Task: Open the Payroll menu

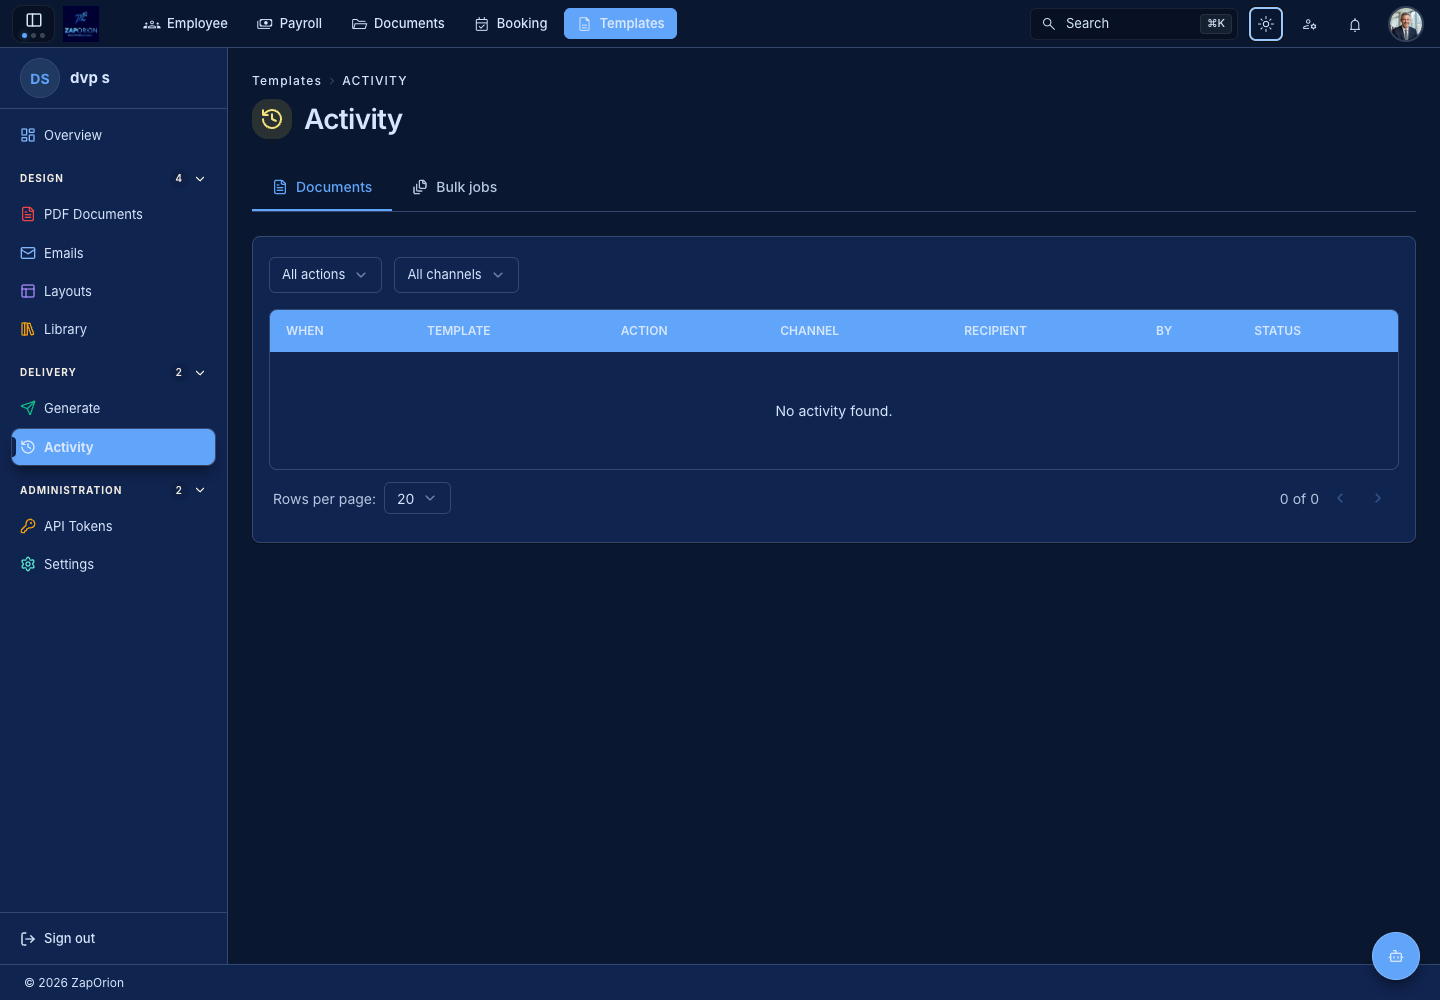Action: tap(290, 23)
